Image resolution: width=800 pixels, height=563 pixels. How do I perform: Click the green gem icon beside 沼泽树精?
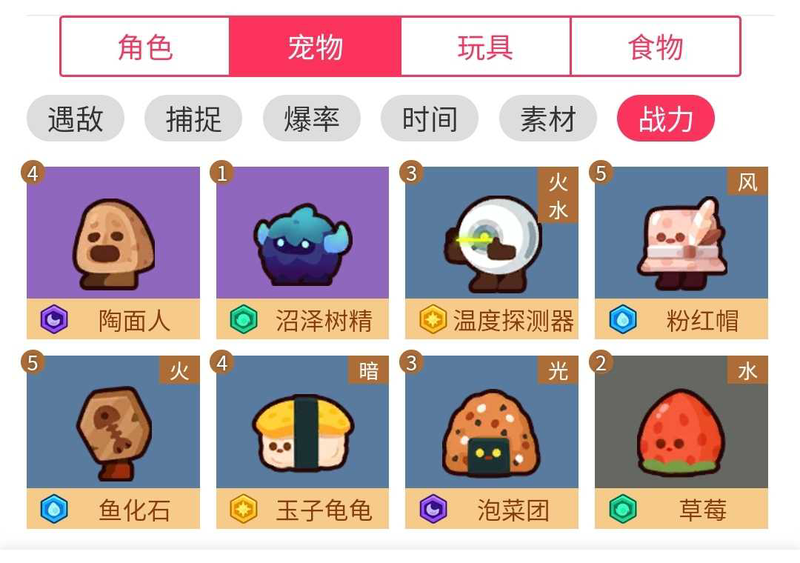(243, 320)
